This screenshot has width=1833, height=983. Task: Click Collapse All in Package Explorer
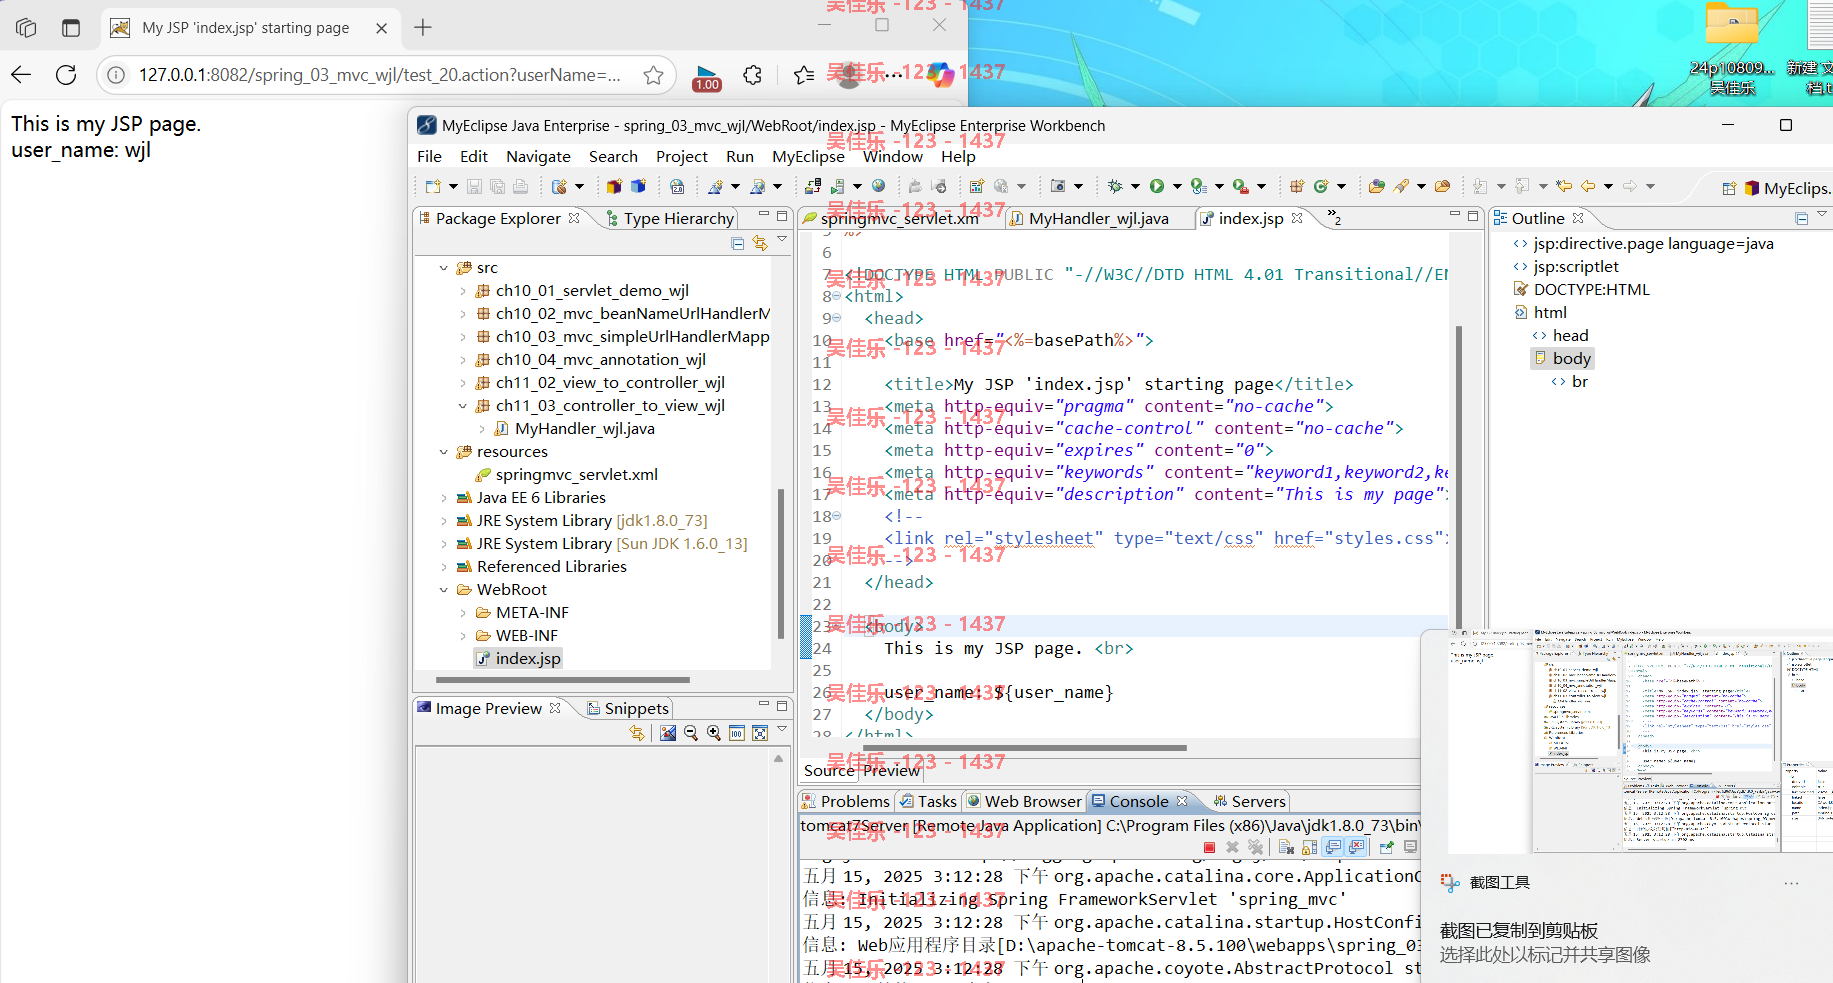pyautogui.click(x=737, y=243)
